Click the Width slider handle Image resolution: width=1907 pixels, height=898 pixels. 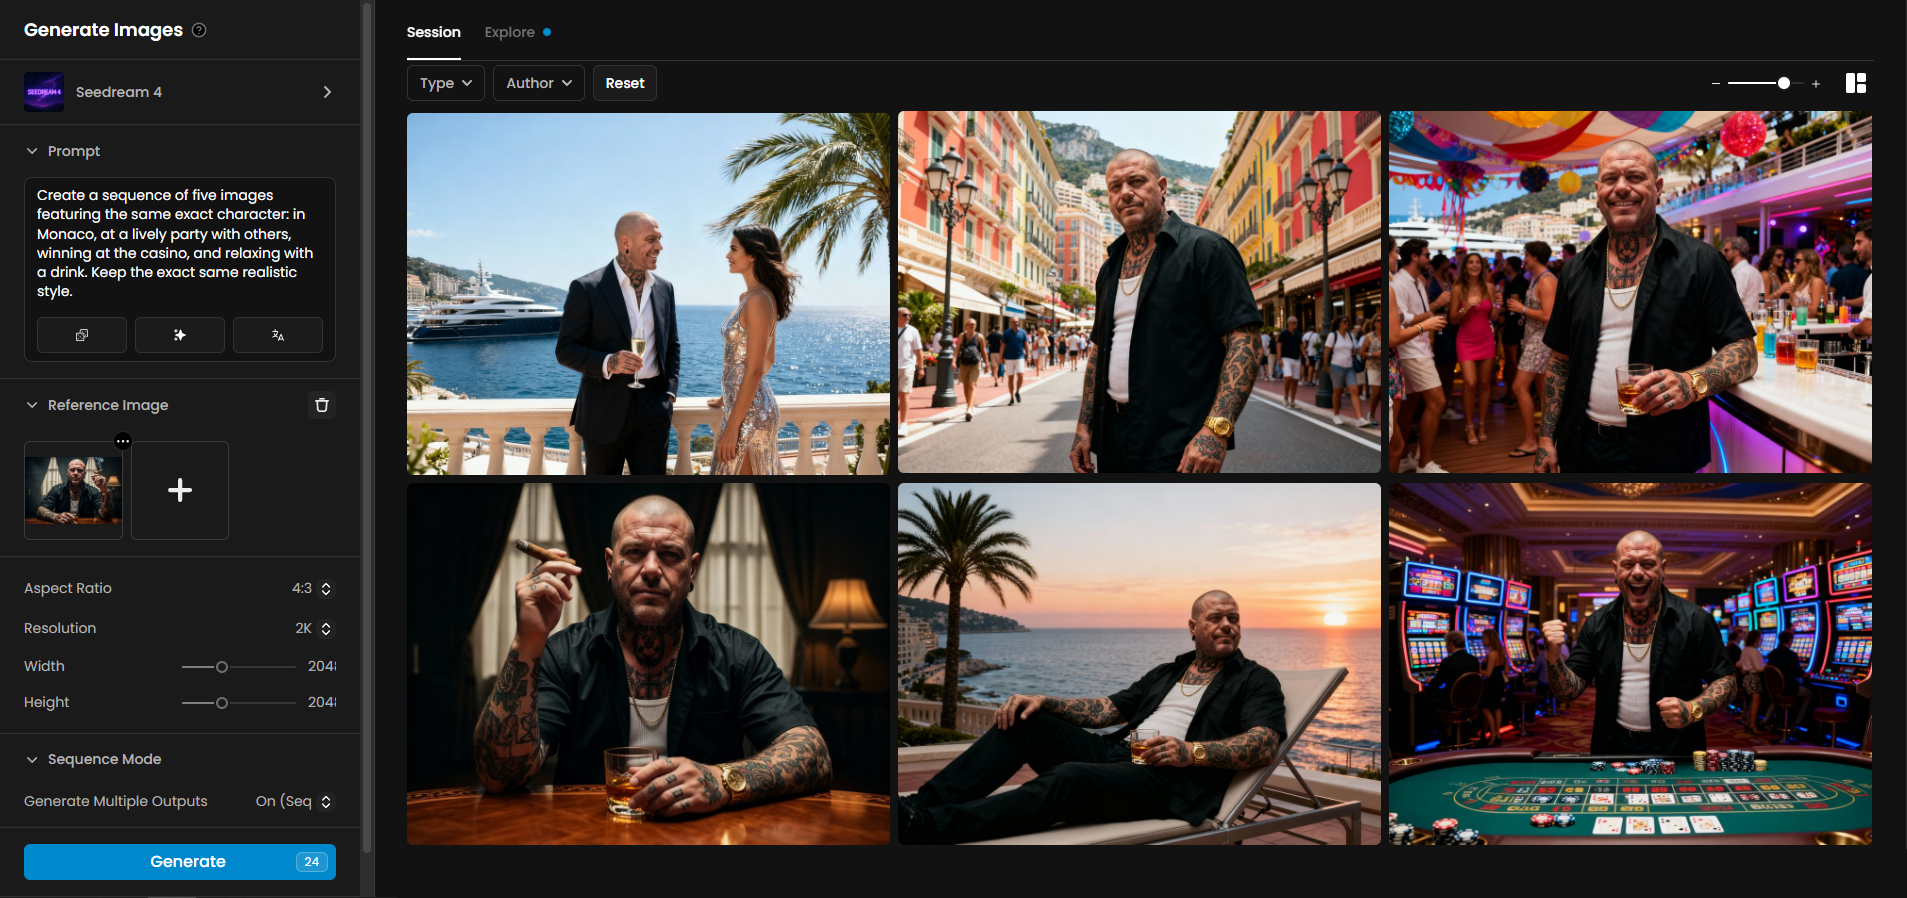click(222, 667)
